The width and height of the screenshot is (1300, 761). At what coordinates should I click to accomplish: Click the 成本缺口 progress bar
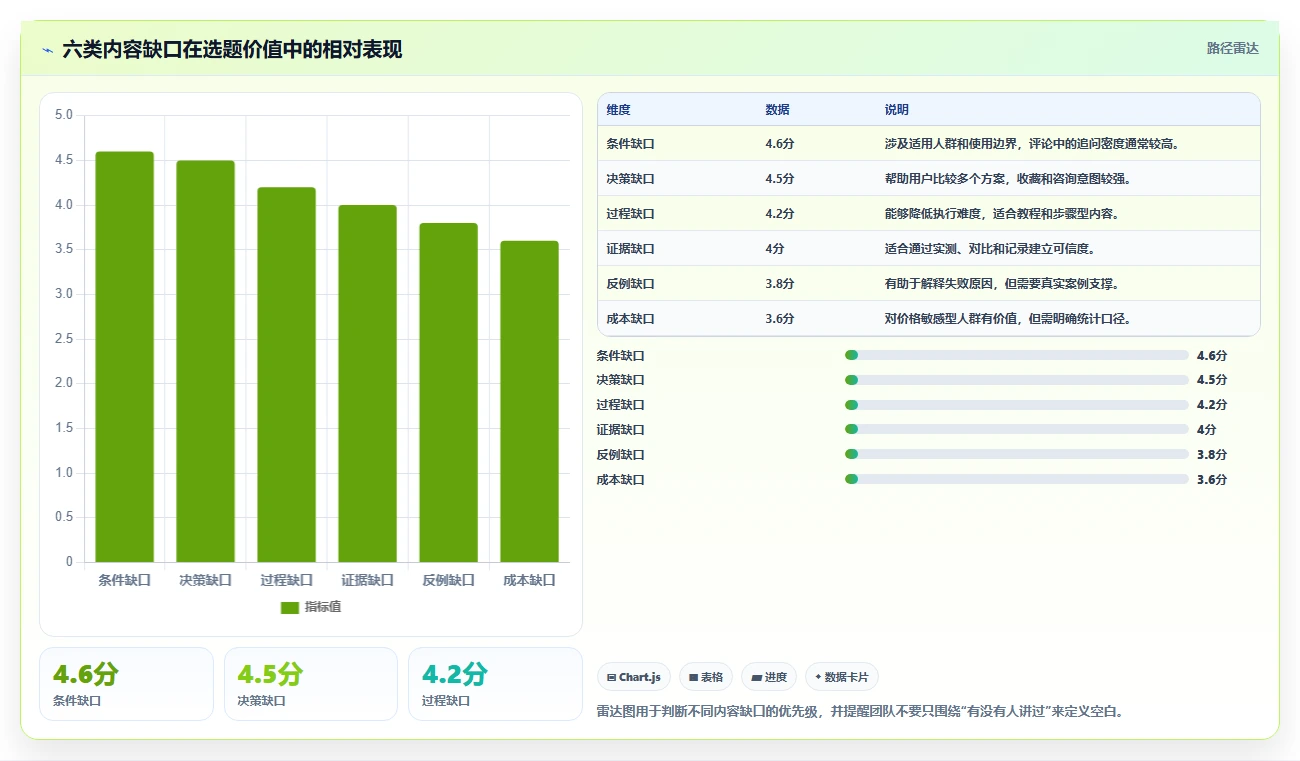point(1017,479)
